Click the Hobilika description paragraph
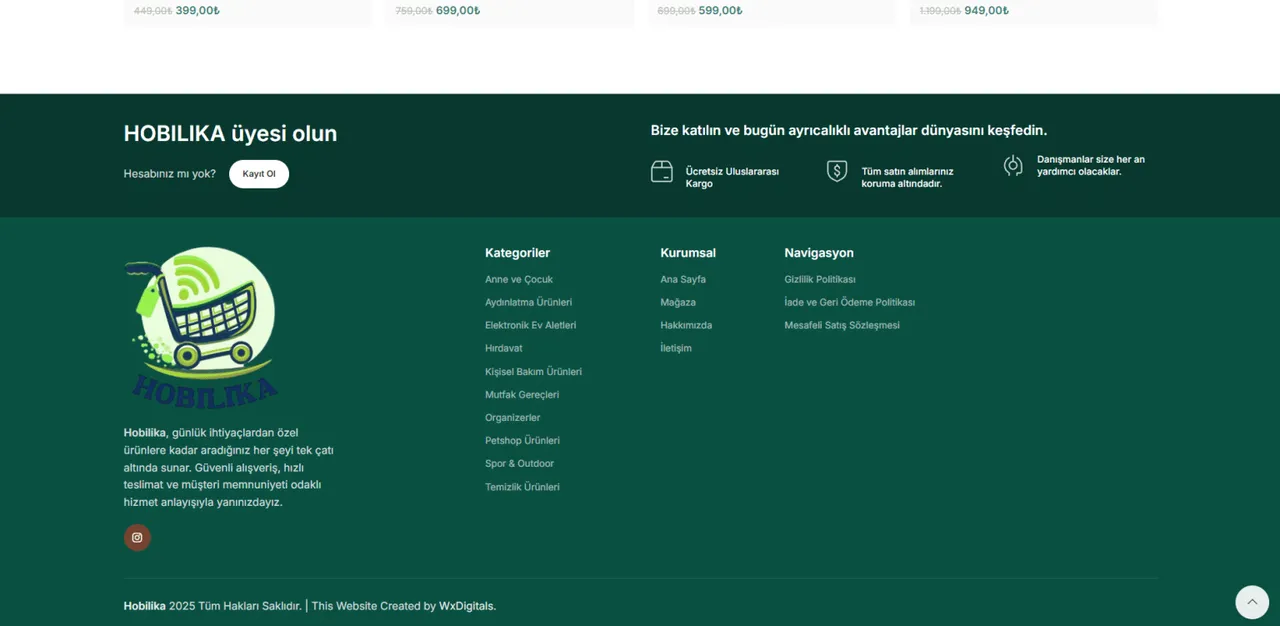The height and width of the screenshot is (626, 1280). (229, 467)
